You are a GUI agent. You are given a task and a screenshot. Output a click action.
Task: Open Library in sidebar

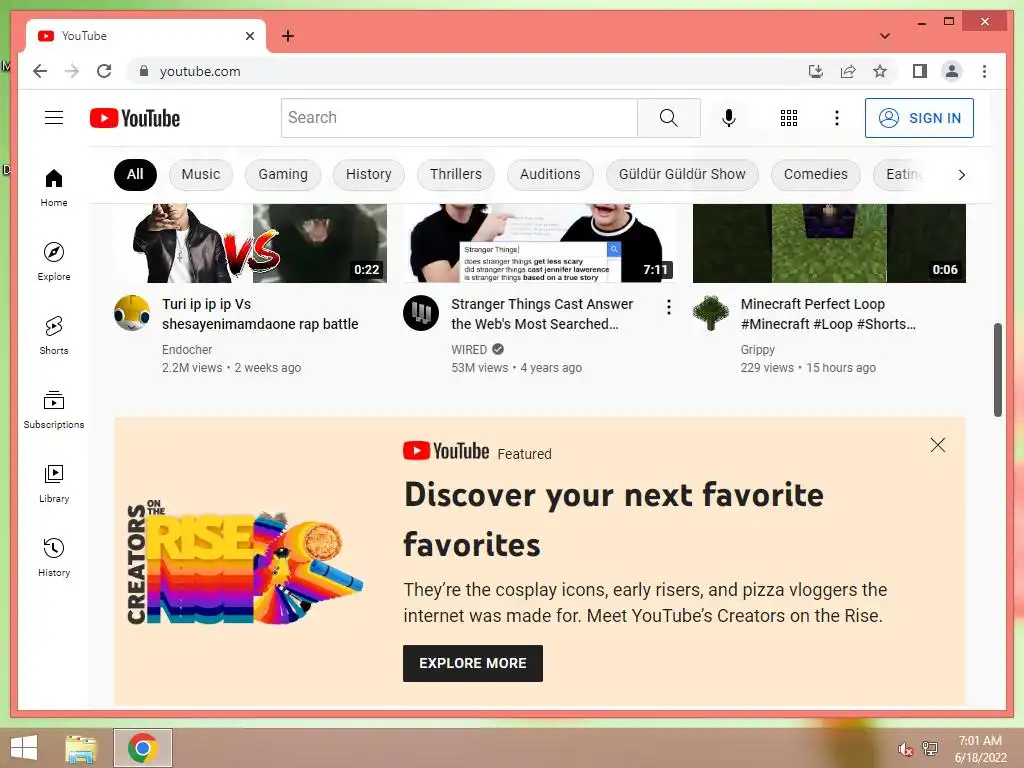click(x=54, y=483)
